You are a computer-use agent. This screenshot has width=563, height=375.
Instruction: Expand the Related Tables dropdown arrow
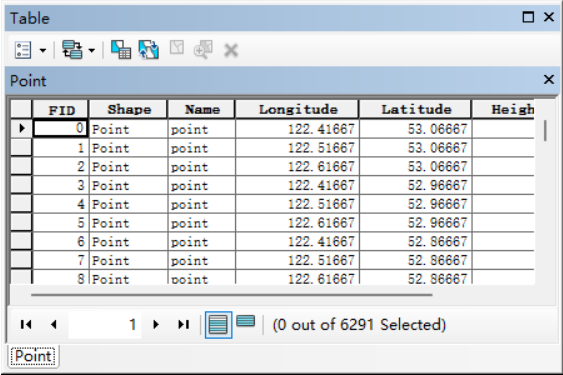click(92, 50)
